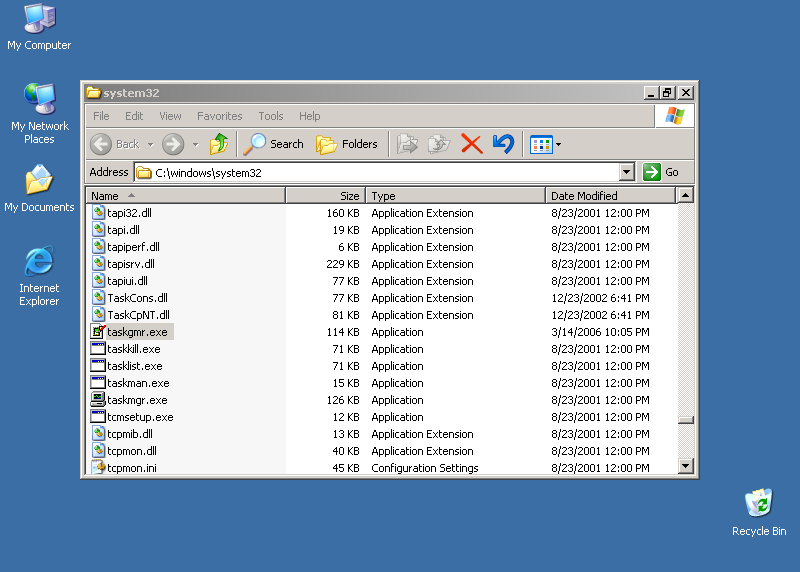Viewport: 800px width, 572px height.
Task: Click the Copy To toolbar icon
Action: 439,144
